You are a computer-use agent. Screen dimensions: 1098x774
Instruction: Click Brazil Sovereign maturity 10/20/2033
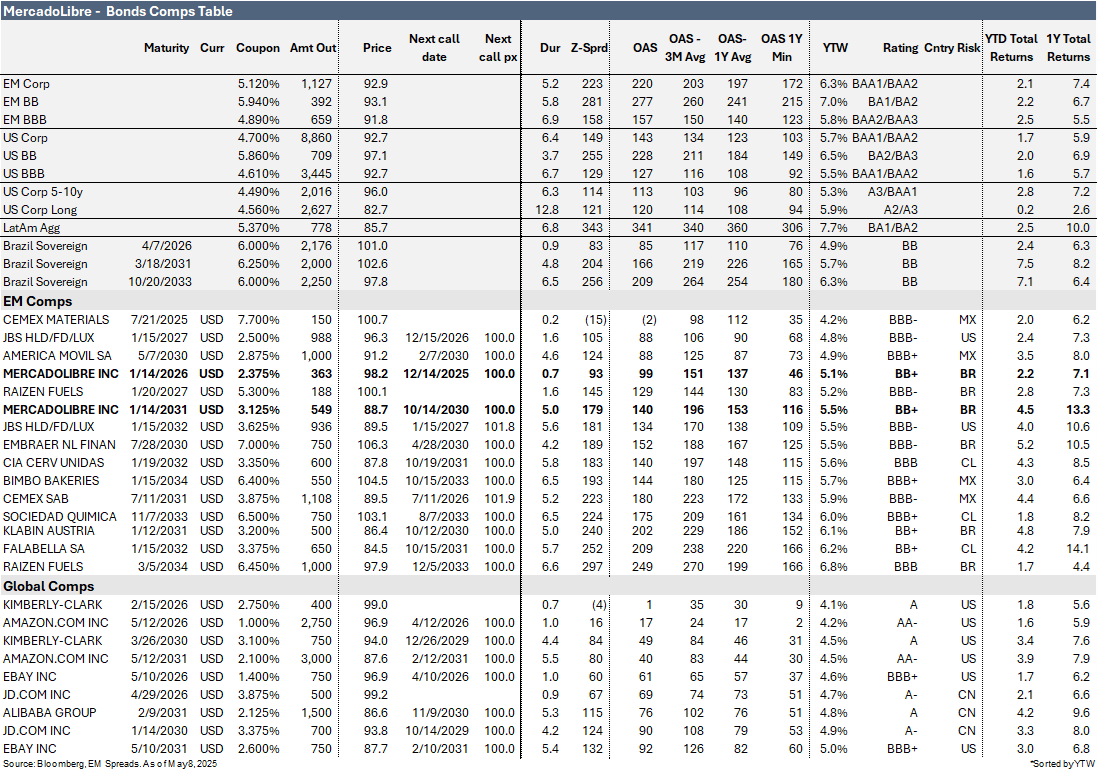point(160,282)
